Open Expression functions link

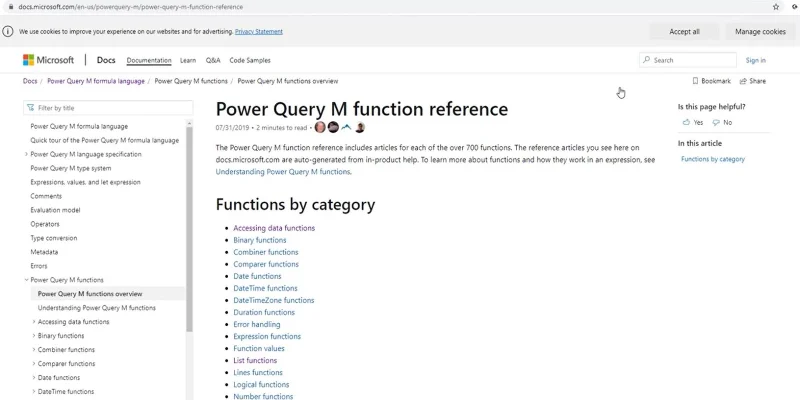tap(267, 336)
